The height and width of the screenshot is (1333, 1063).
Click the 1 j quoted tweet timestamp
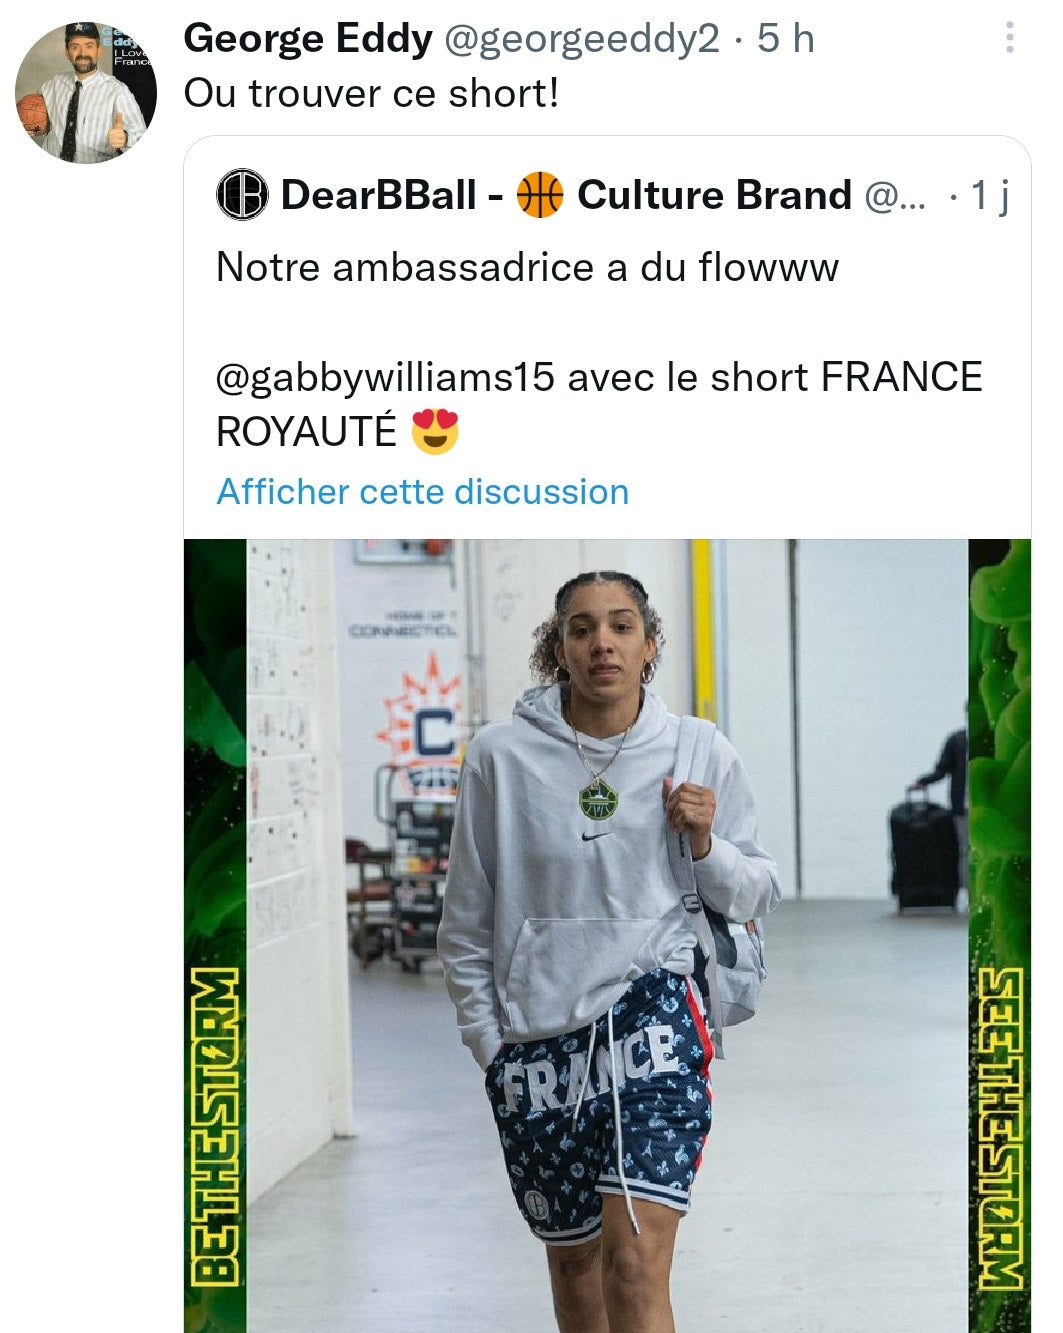(x=989, y=195)
